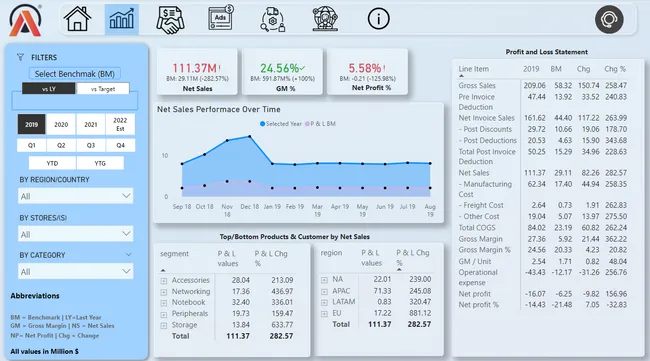Click the Net Sales KPI card
This screenshot has height=361, width=650.
[x=197, y=72]
